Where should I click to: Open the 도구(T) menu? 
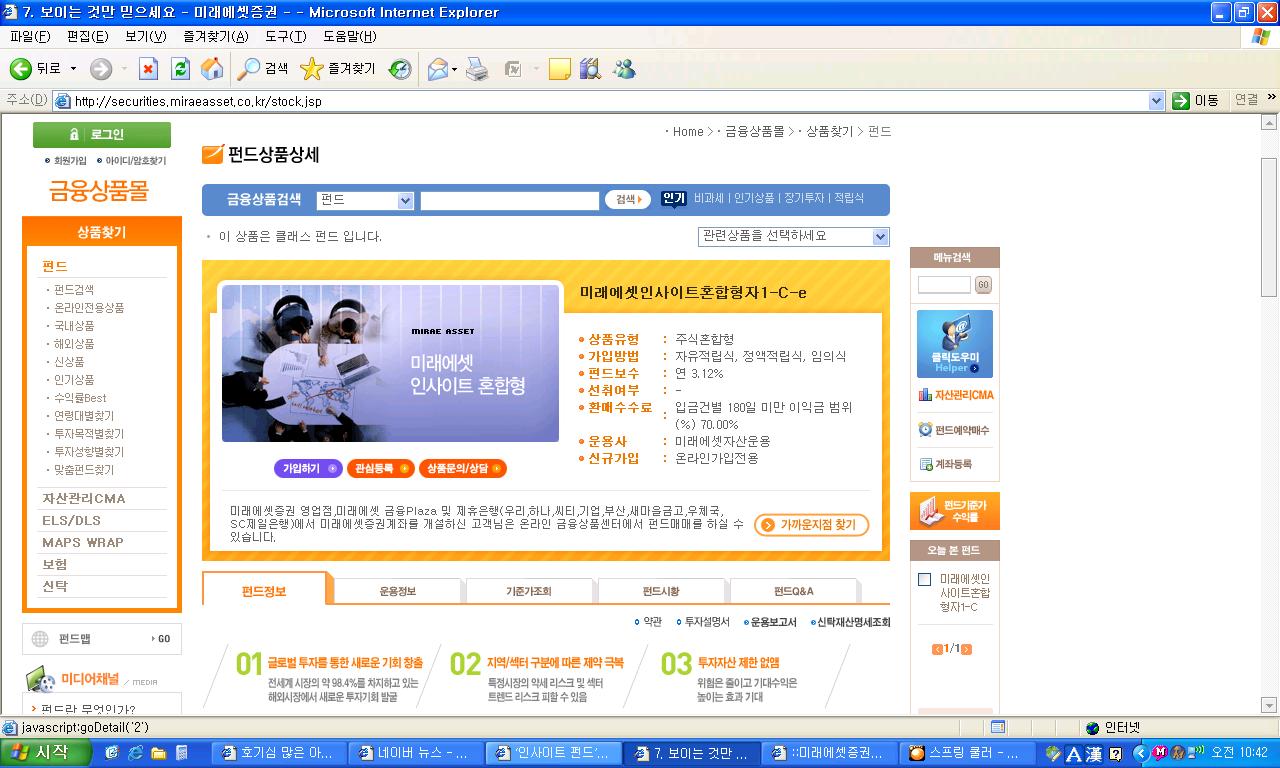point(285,37)
